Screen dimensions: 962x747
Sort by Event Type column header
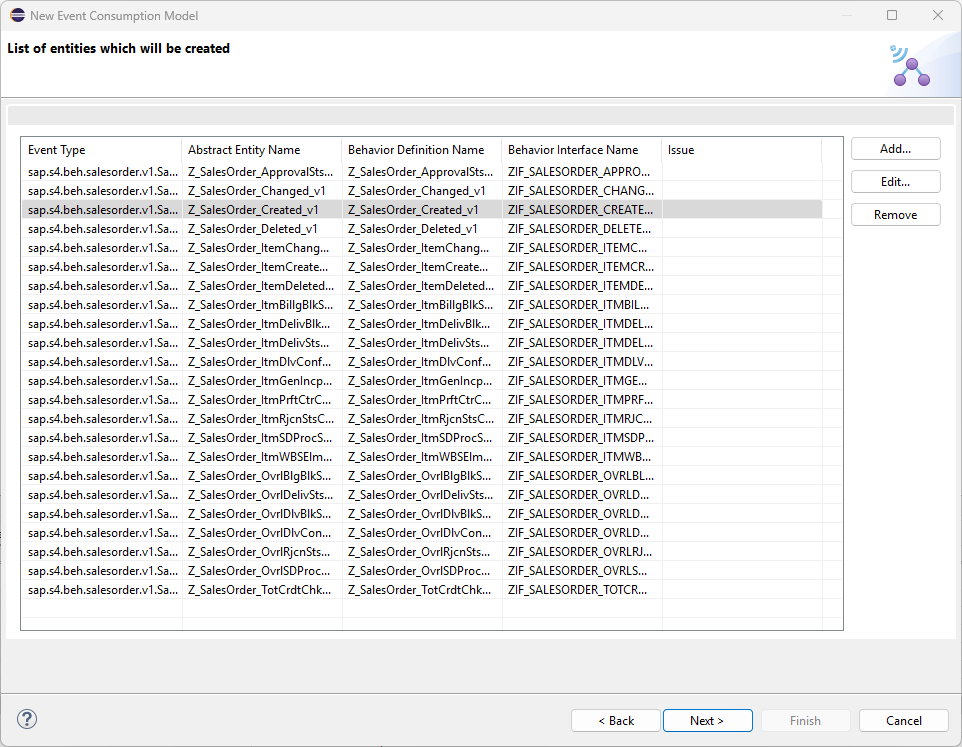pos(101,150)
